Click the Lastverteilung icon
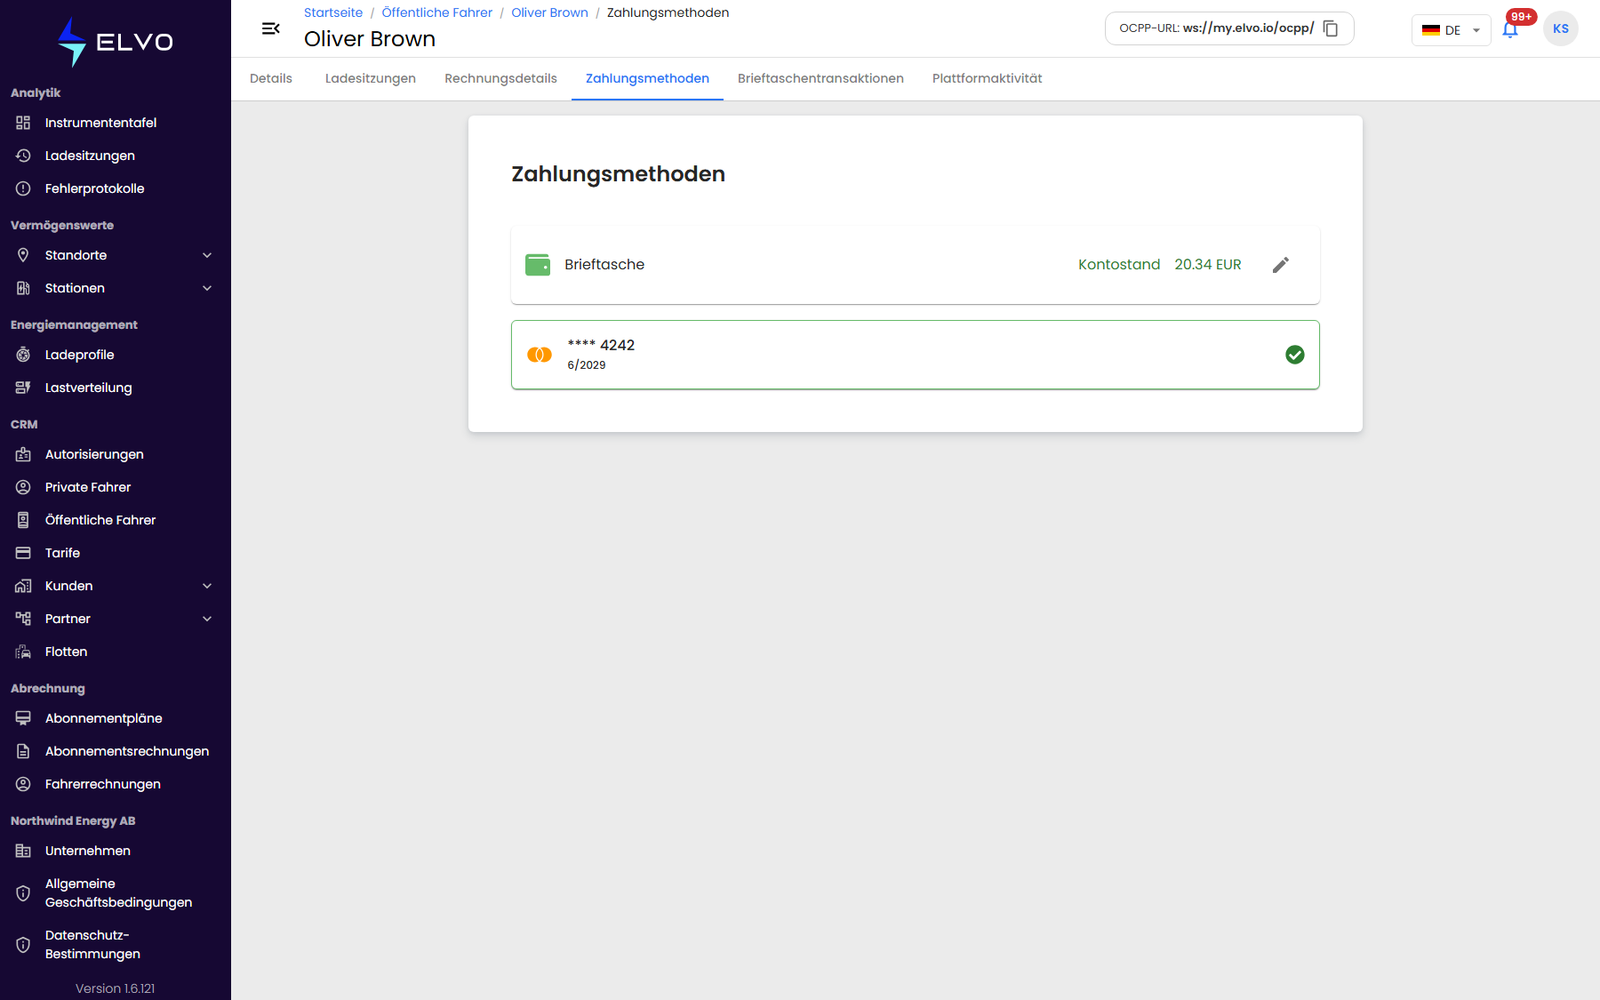The image size is (1600, 1000). click(23, 388)
